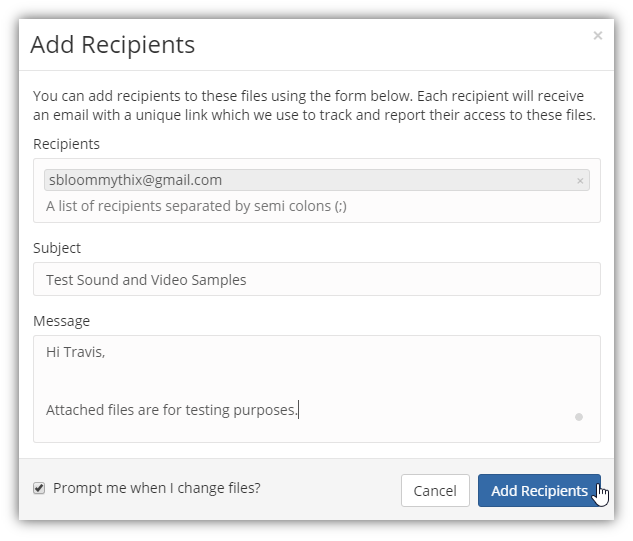
Task: Click the Recipients field label
Action: click(x=66, y=144)
